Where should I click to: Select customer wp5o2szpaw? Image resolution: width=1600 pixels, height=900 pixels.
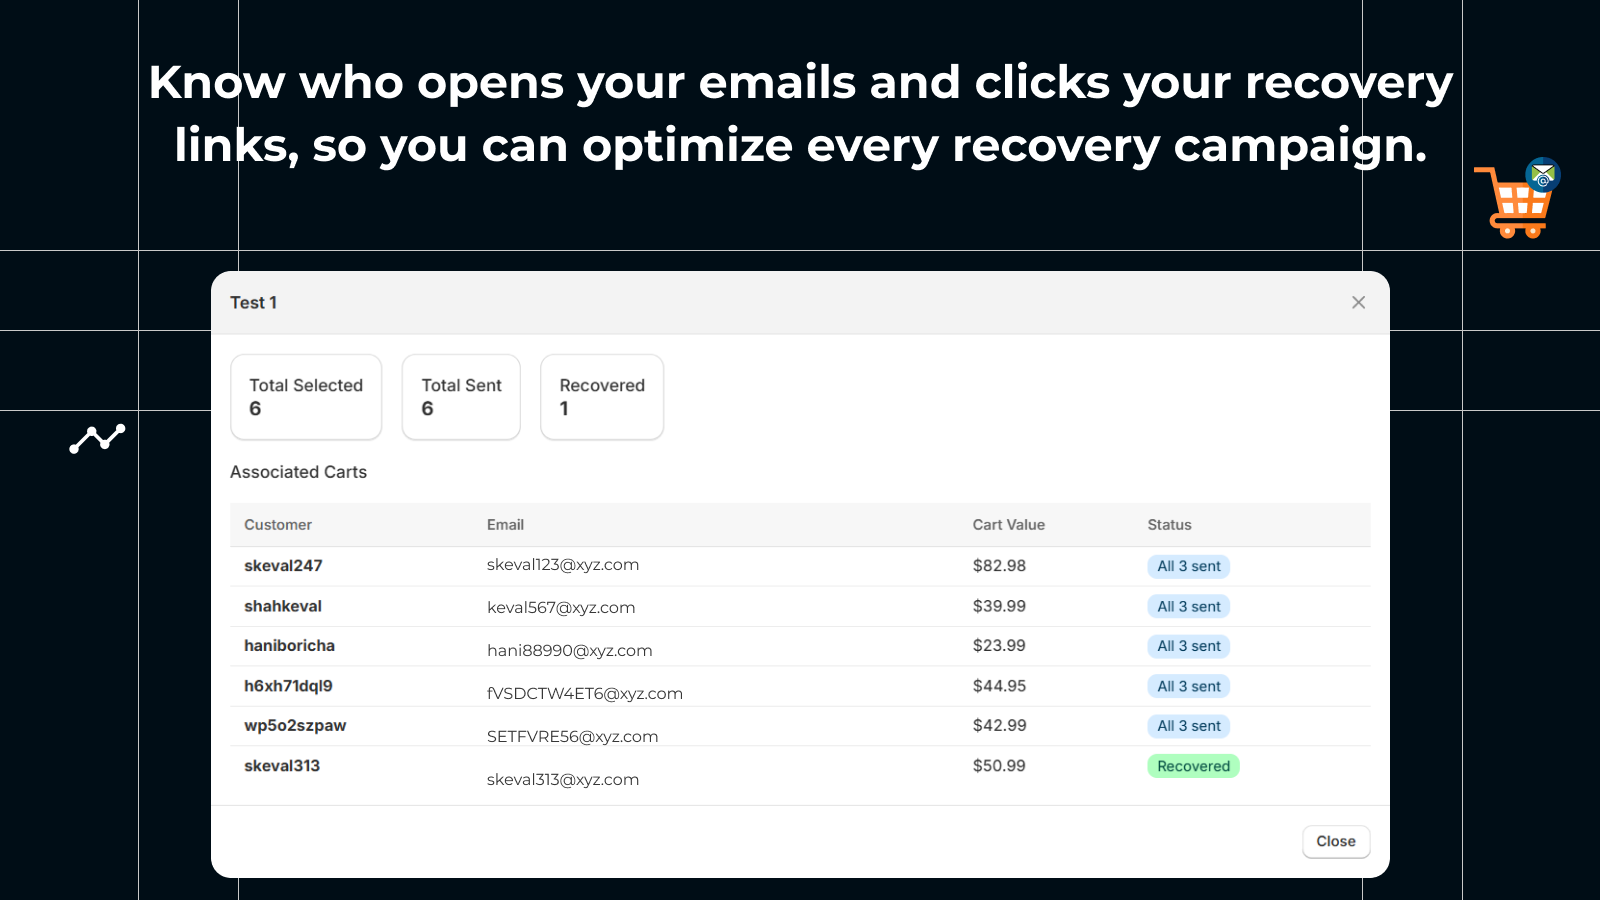[x=295, y=726]
